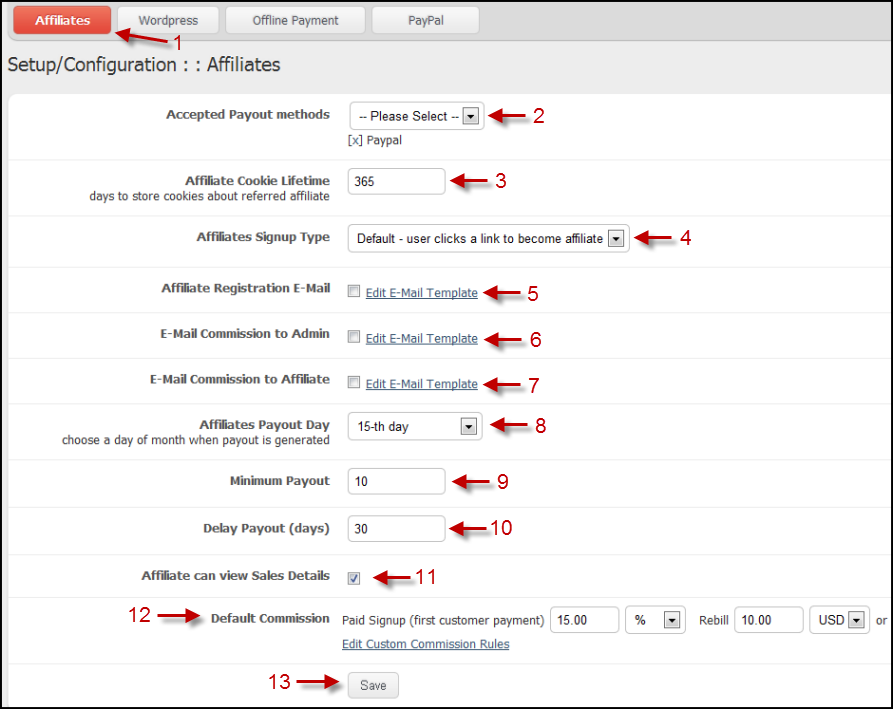Enable E-Mail Commission to Admin checkbox

point(354,338)
